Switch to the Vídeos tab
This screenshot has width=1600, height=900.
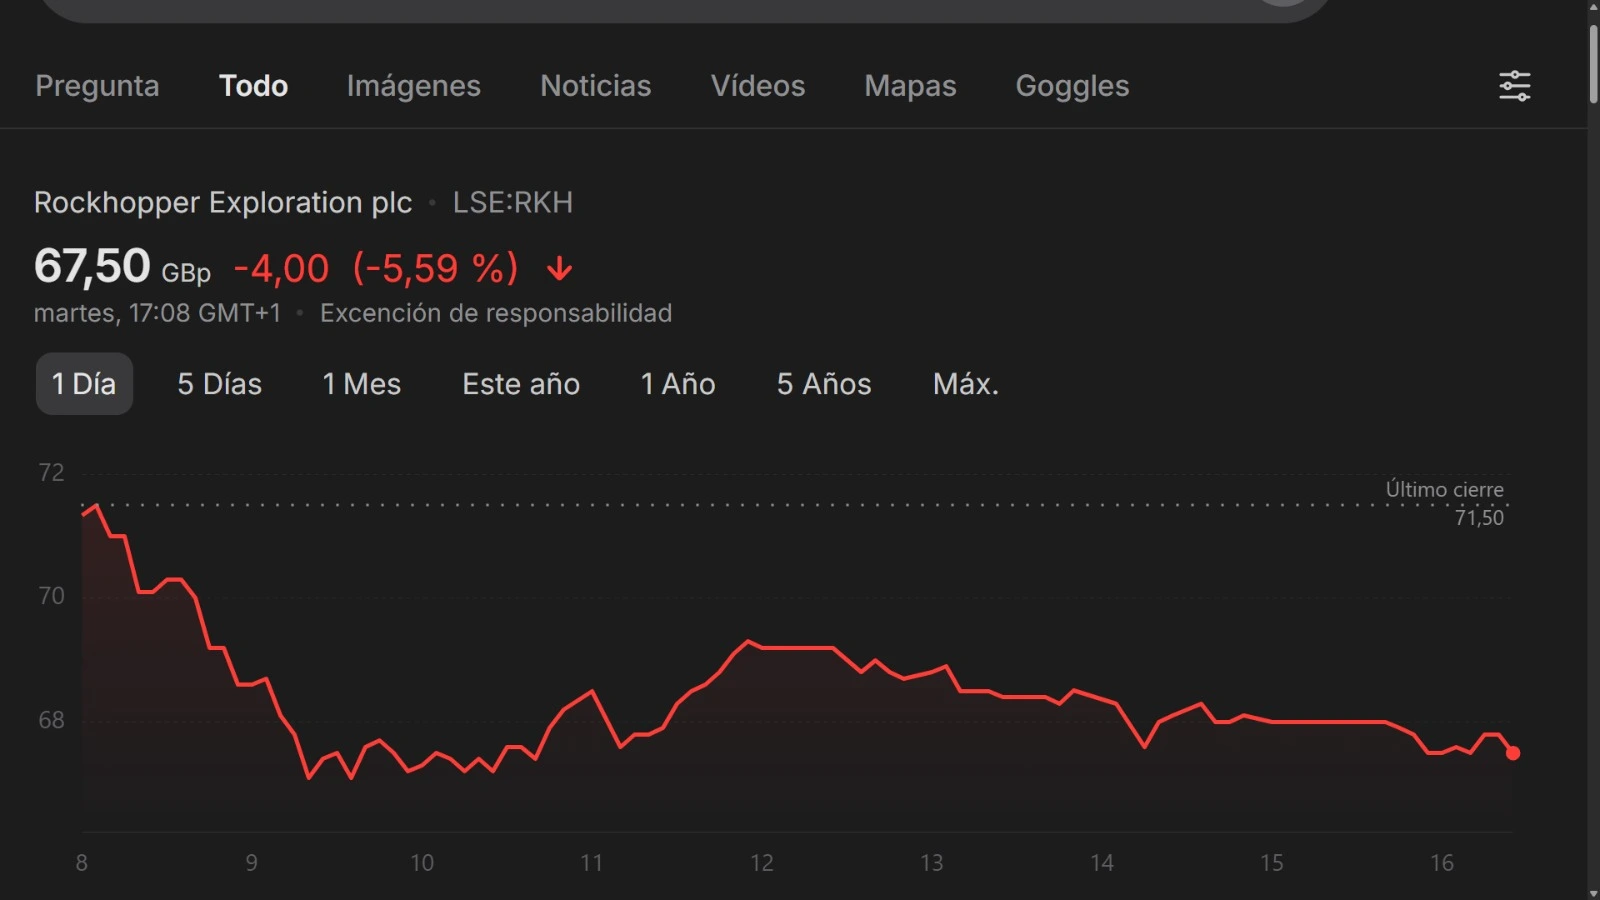pos(758,86)
